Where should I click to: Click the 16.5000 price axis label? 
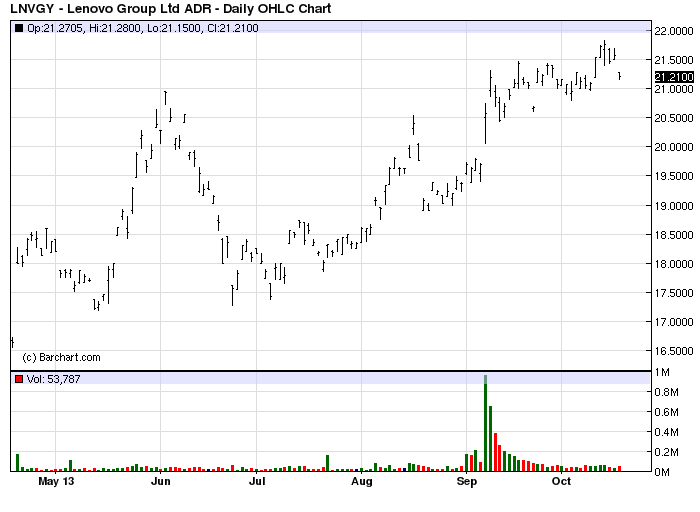pyautogui.click(x=674, y=351)
